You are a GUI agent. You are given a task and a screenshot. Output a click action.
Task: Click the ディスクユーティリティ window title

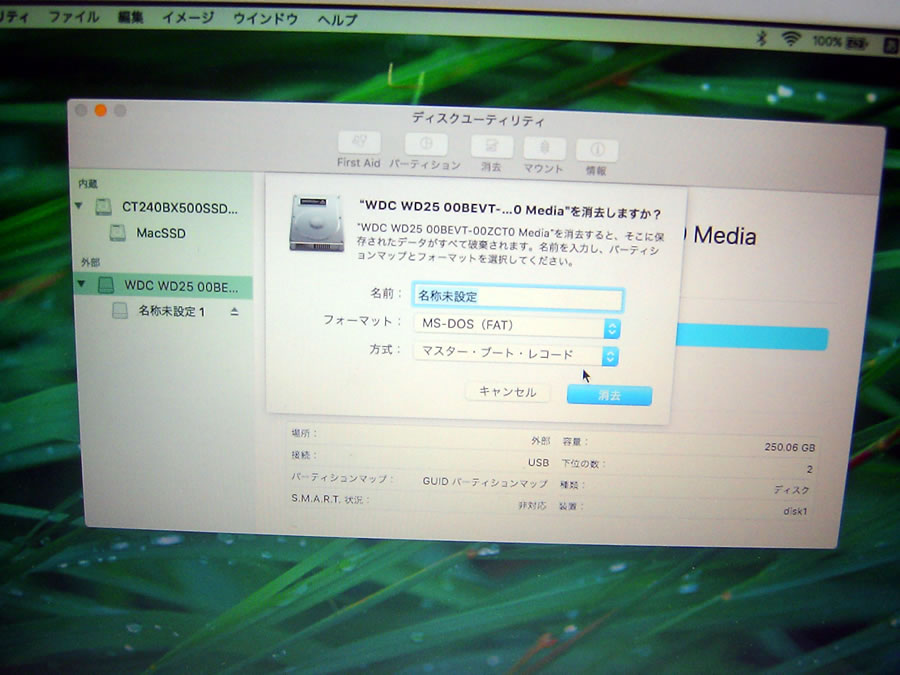pos(478,119)
